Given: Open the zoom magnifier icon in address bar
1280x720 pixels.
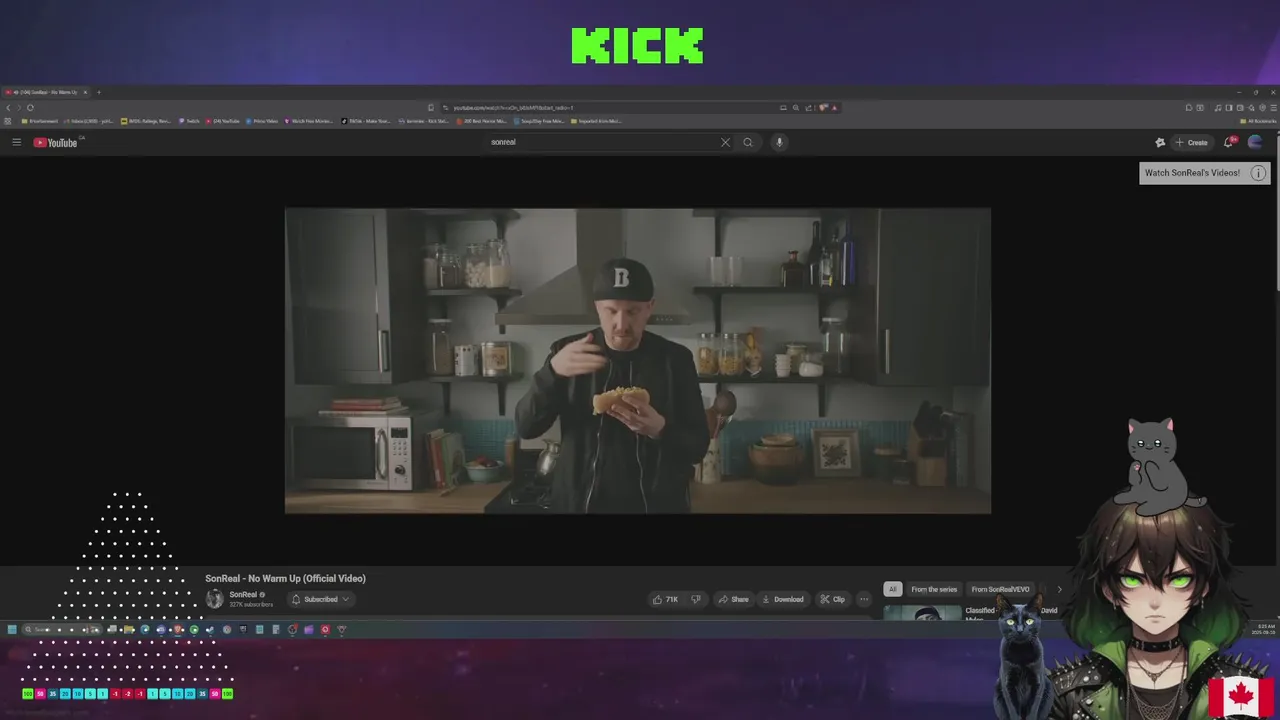Looking at the screenshot, I should (796, 108).
